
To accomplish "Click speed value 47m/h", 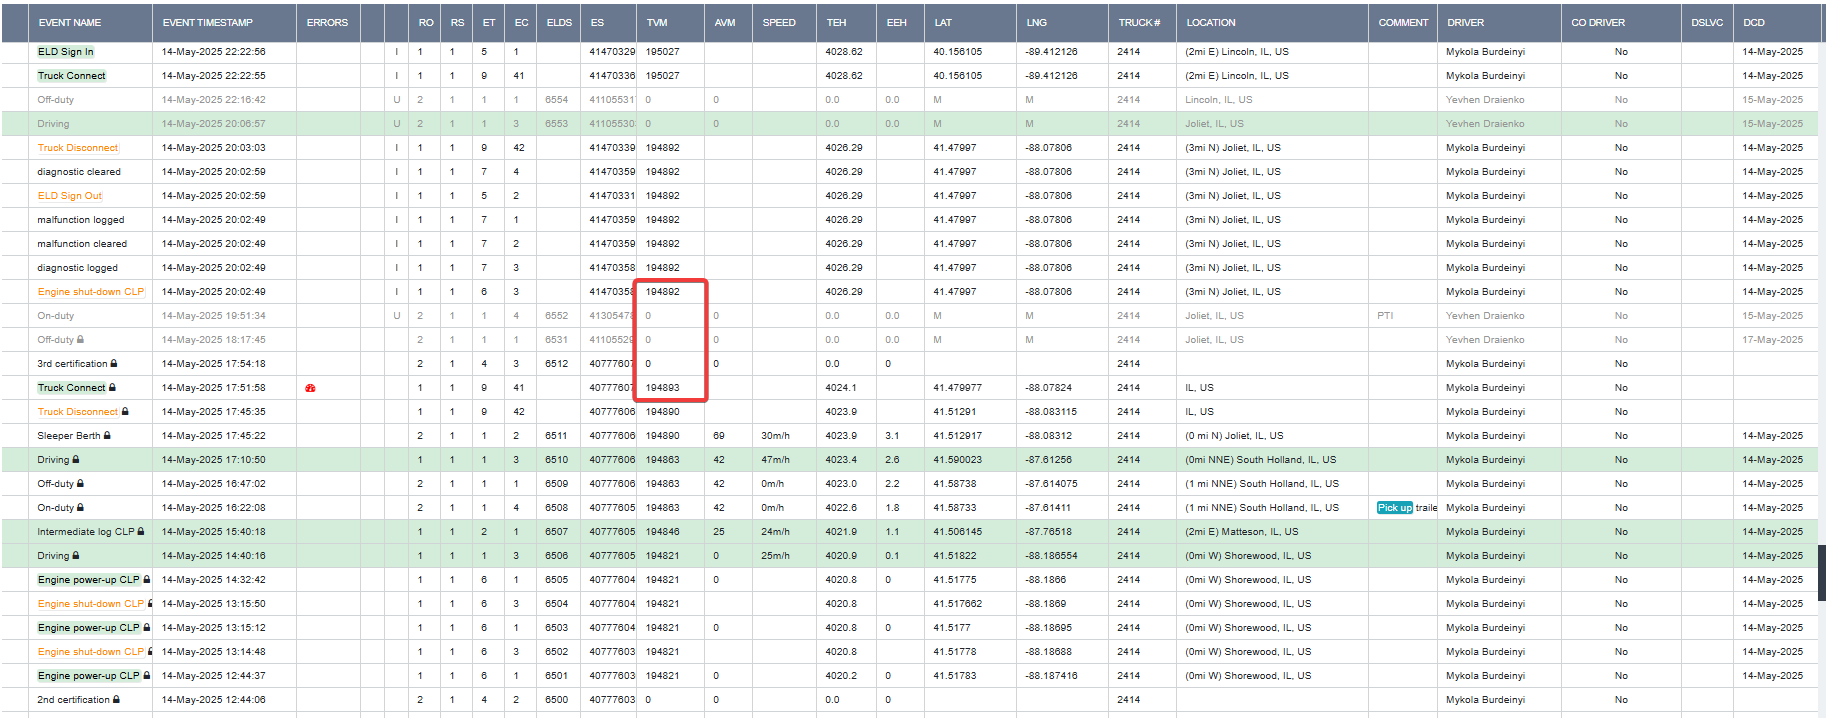I will pyautogui.click(x=775, y=460).
